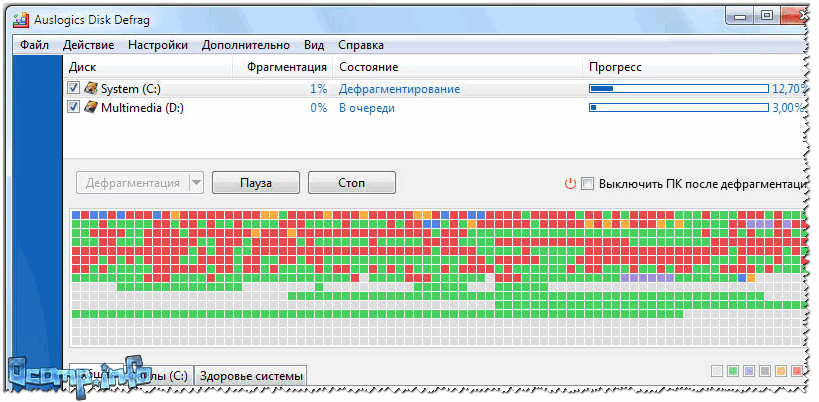819x402 pixels.
Task: Click the green legend swatch icon
Action: coord(733,371)
